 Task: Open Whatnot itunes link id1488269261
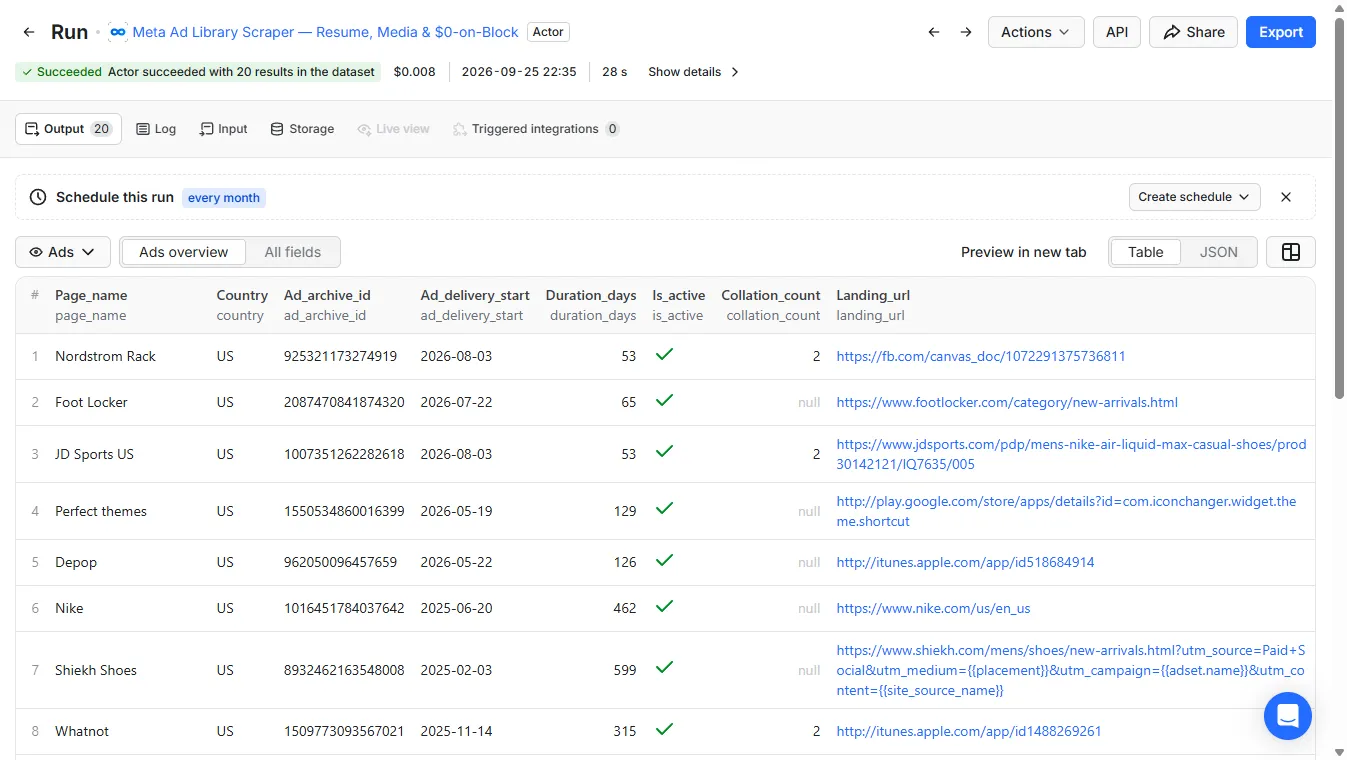coord(968,731)
